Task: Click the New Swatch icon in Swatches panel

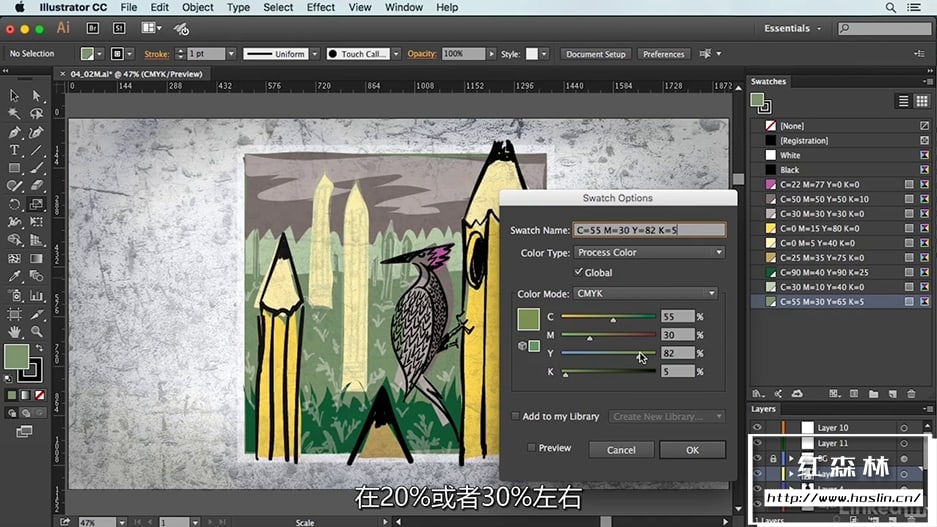Action: point(893,394)
